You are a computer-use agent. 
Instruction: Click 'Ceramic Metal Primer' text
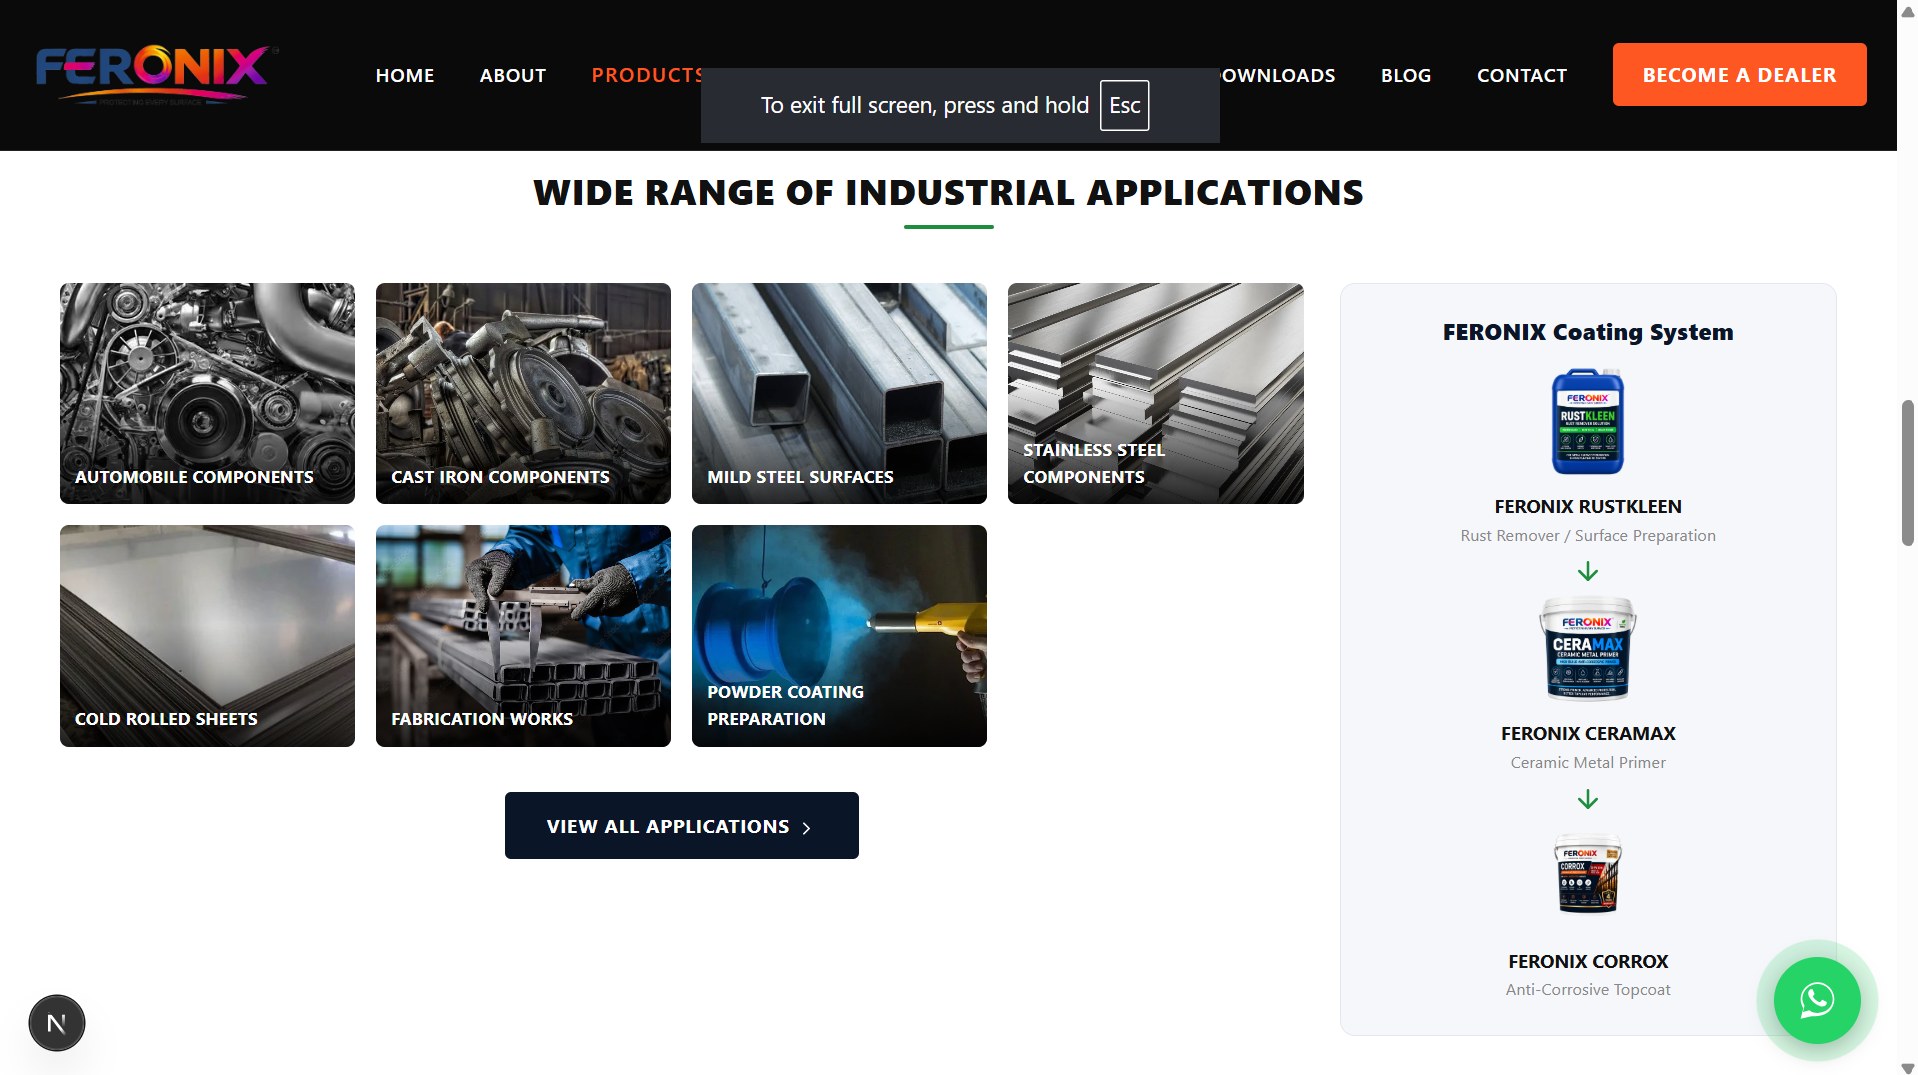1588,763
